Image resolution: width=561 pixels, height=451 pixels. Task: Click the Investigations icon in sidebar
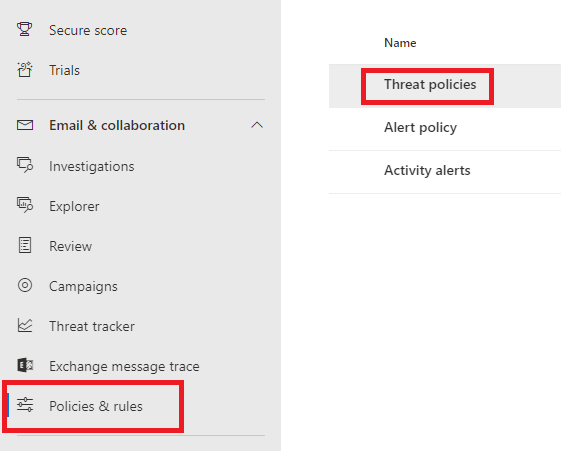(25, 165)
